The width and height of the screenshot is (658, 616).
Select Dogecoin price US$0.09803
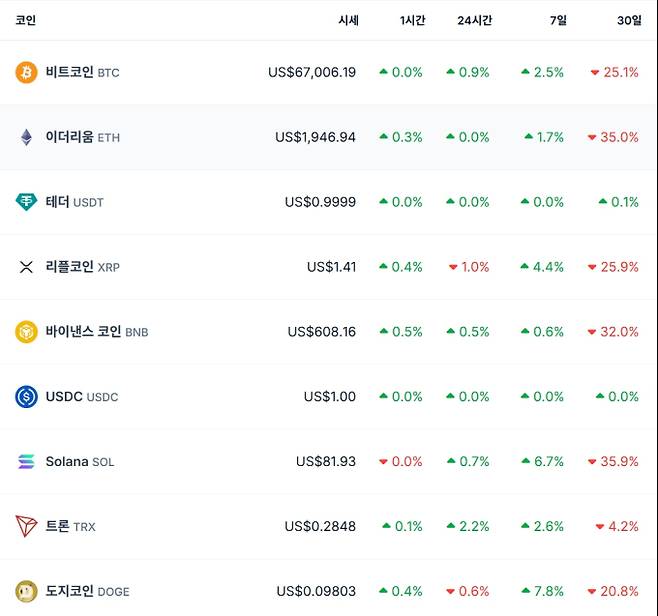(x=316, y=591)
